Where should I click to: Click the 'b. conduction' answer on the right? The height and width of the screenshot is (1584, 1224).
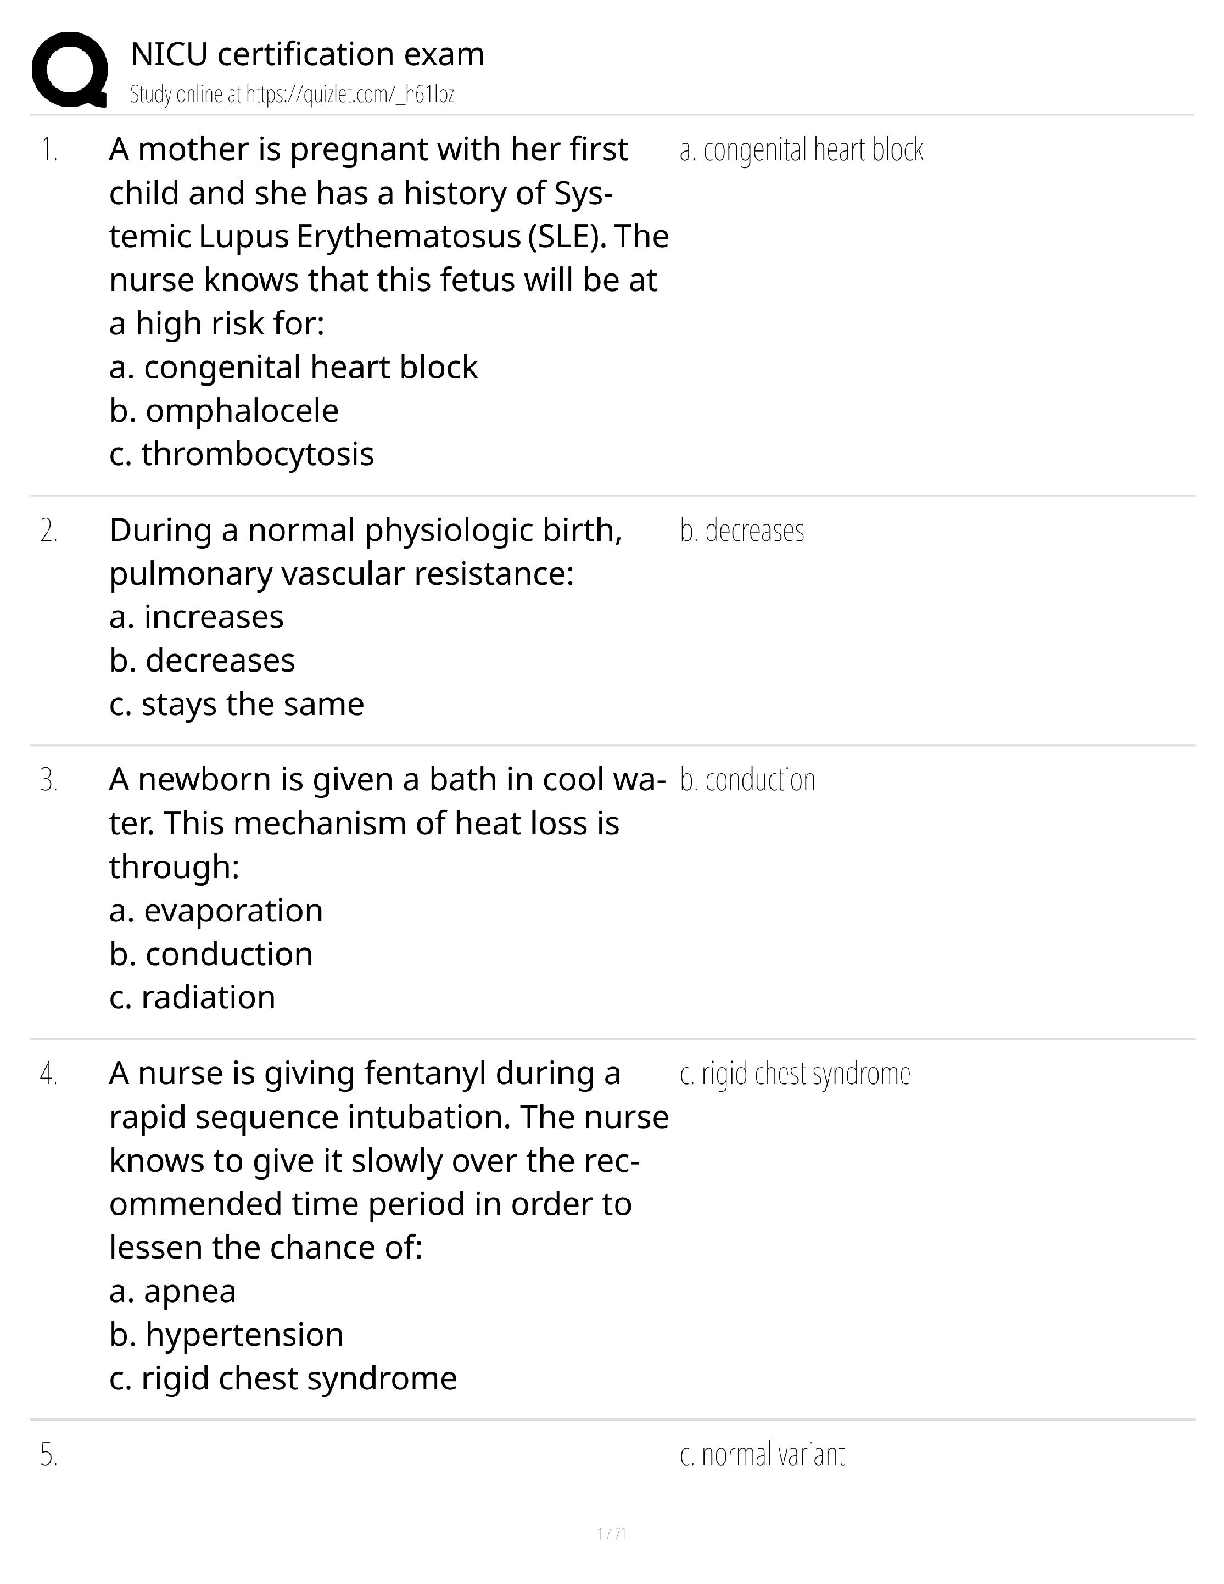pos(748,780)
